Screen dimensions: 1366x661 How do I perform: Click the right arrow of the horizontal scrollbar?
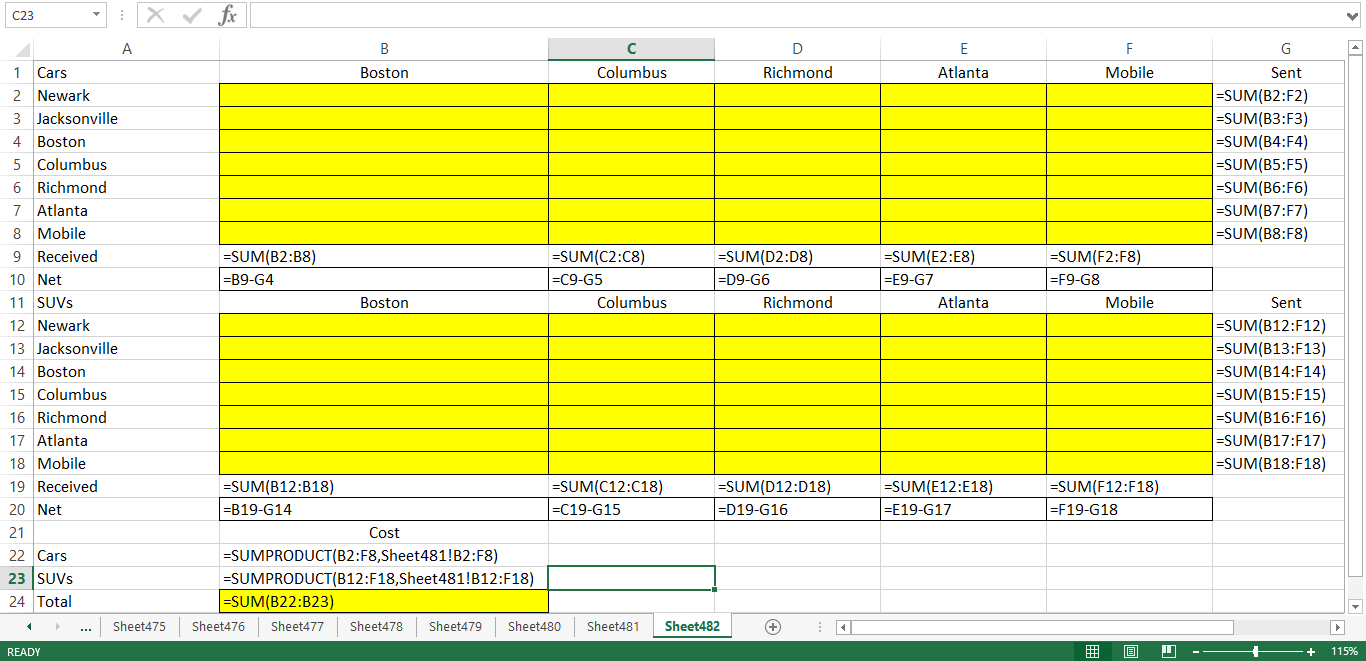[1339, 627]
